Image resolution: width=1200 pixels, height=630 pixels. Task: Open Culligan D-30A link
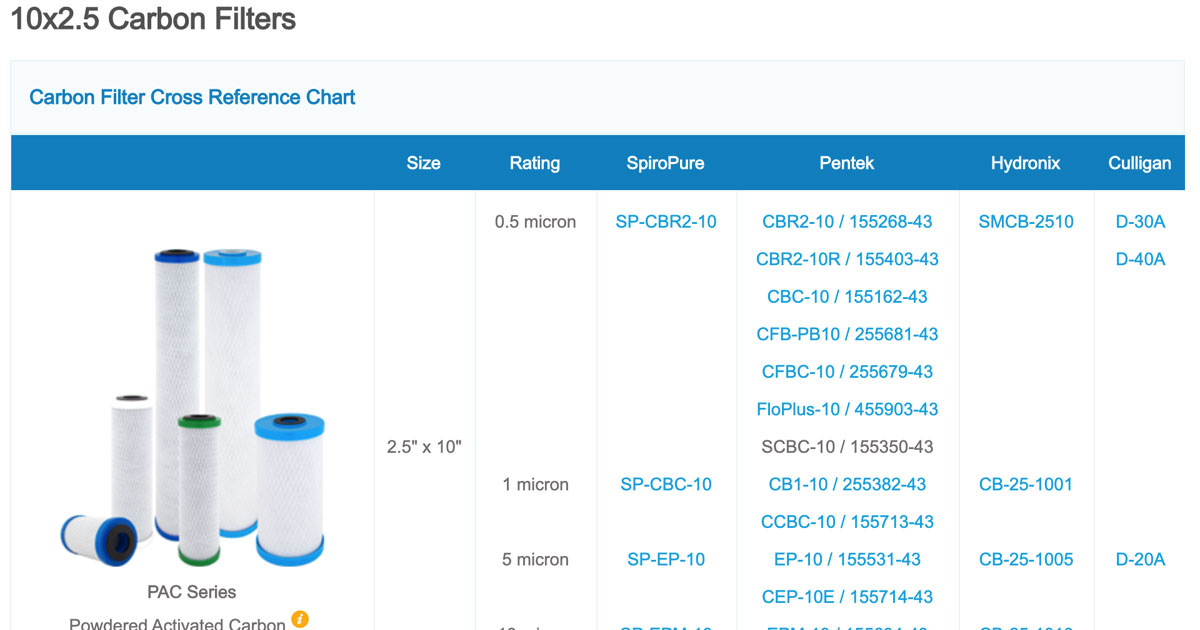[x=1140, y=222]
